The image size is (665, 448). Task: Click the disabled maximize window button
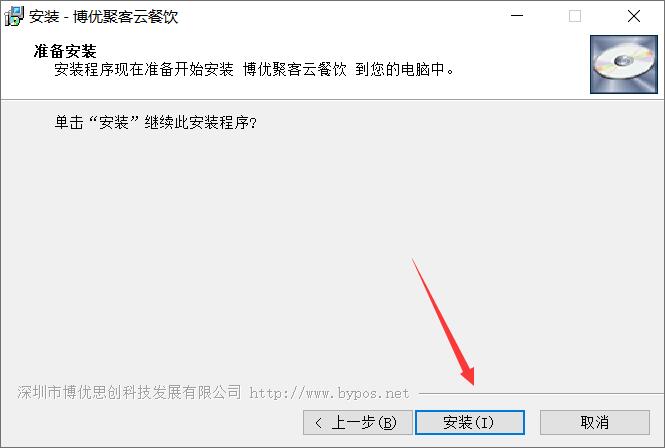(575, 16)
